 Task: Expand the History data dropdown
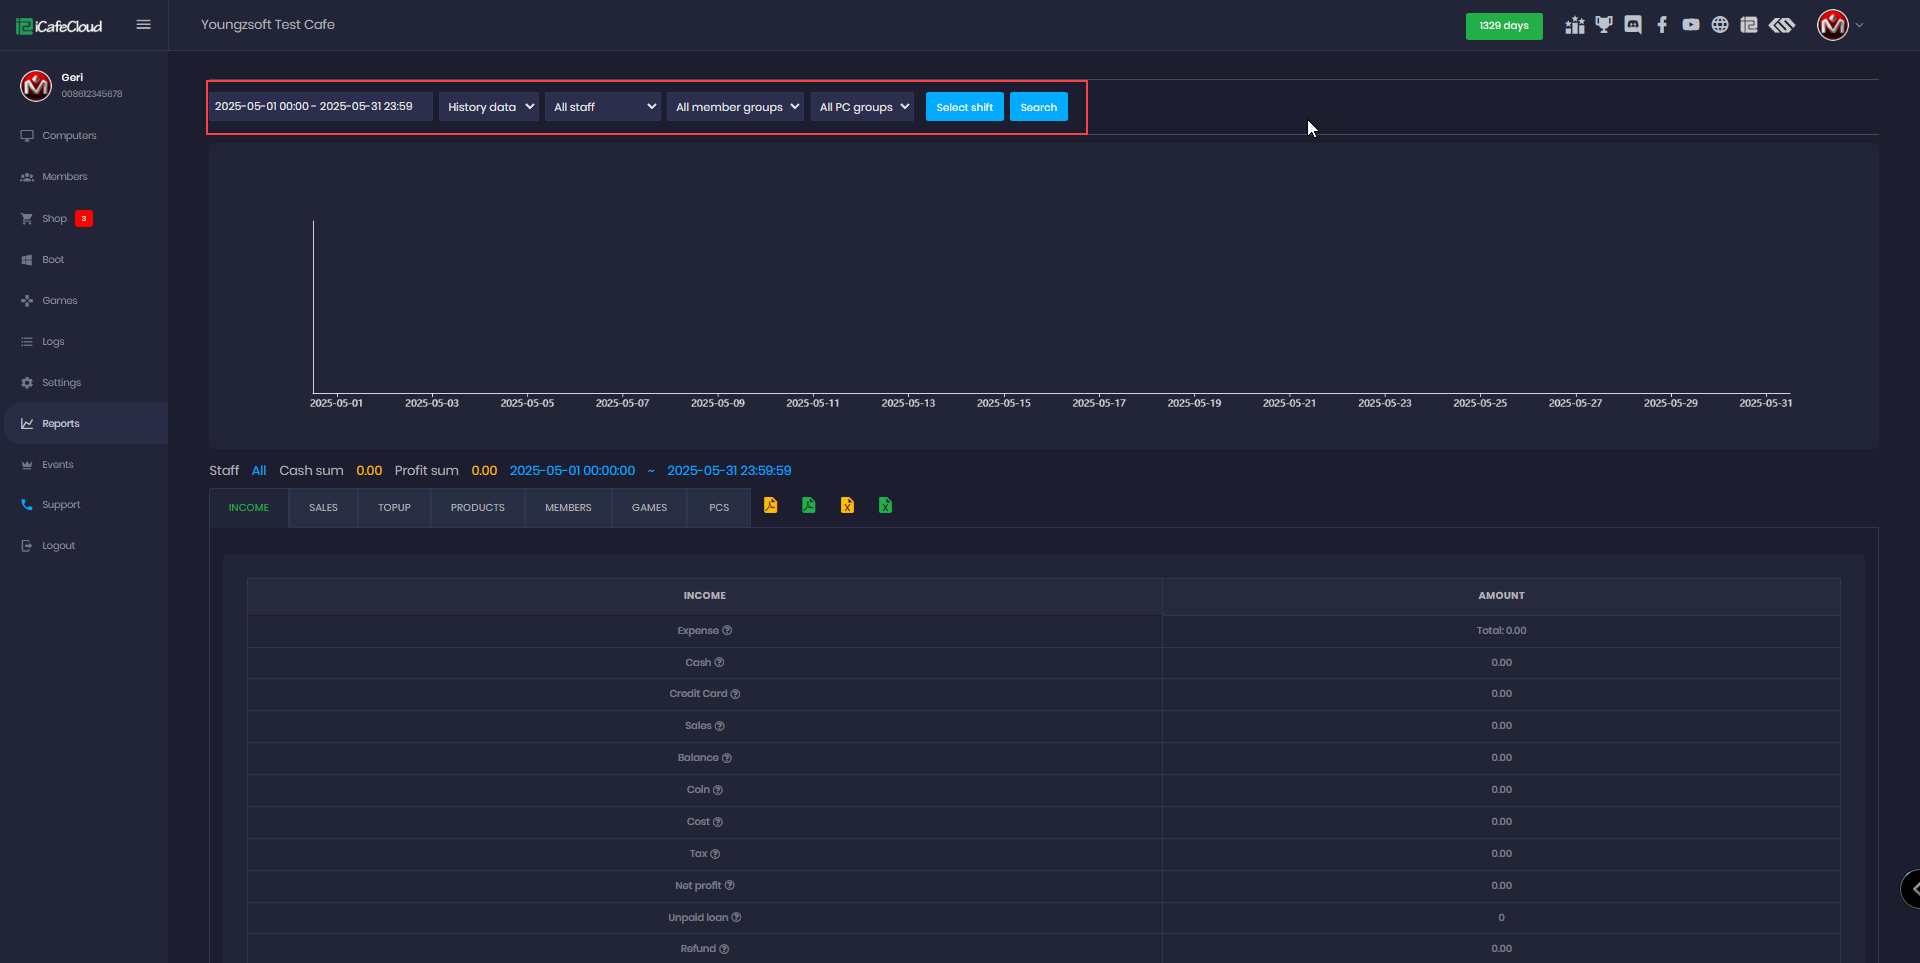[489, 107]
